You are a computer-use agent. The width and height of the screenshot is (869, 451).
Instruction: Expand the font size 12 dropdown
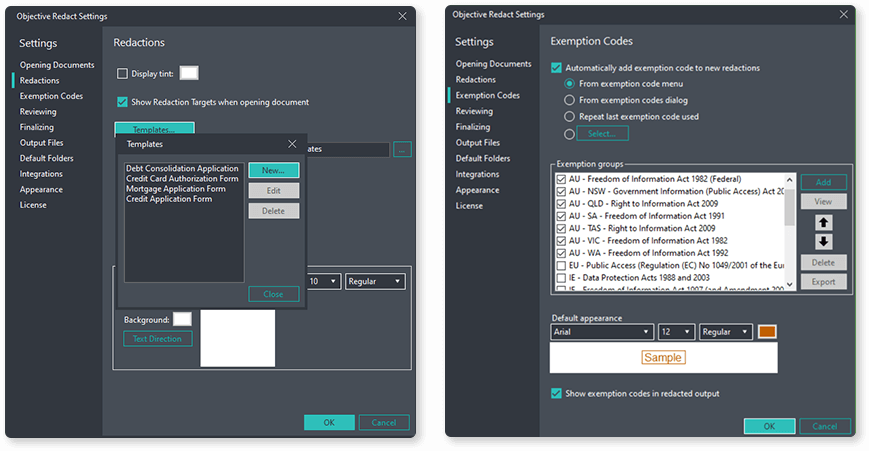click(x=676, y=332)
